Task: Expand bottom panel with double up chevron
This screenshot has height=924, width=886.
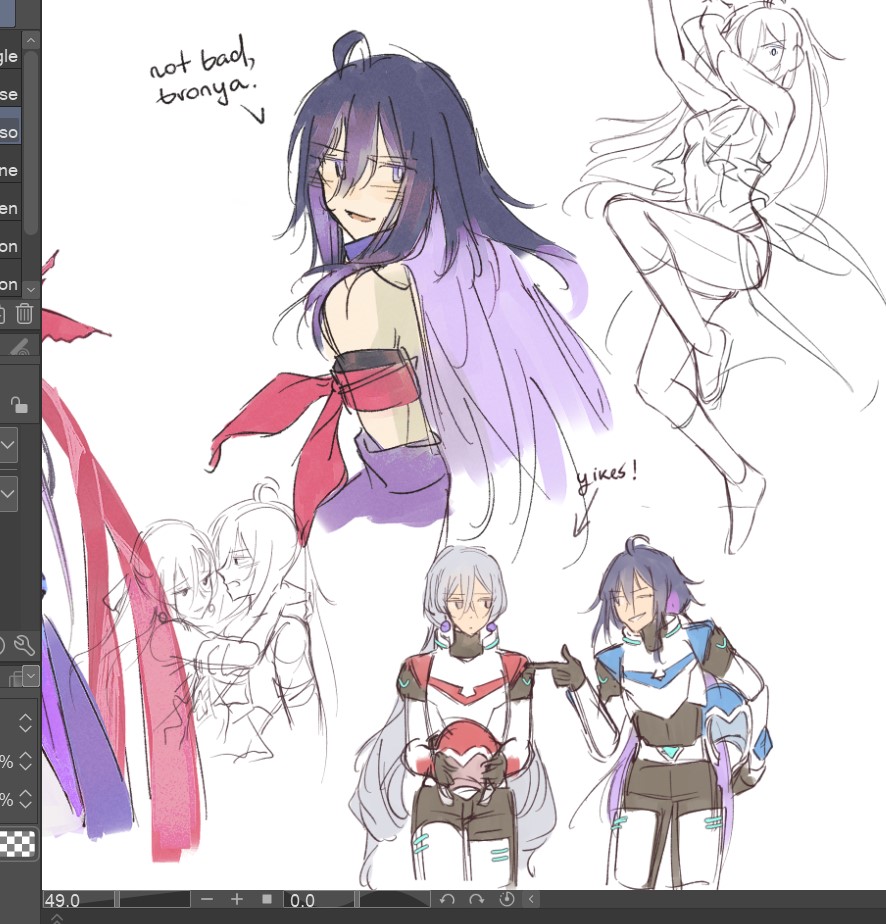Action: coord(56,918)
